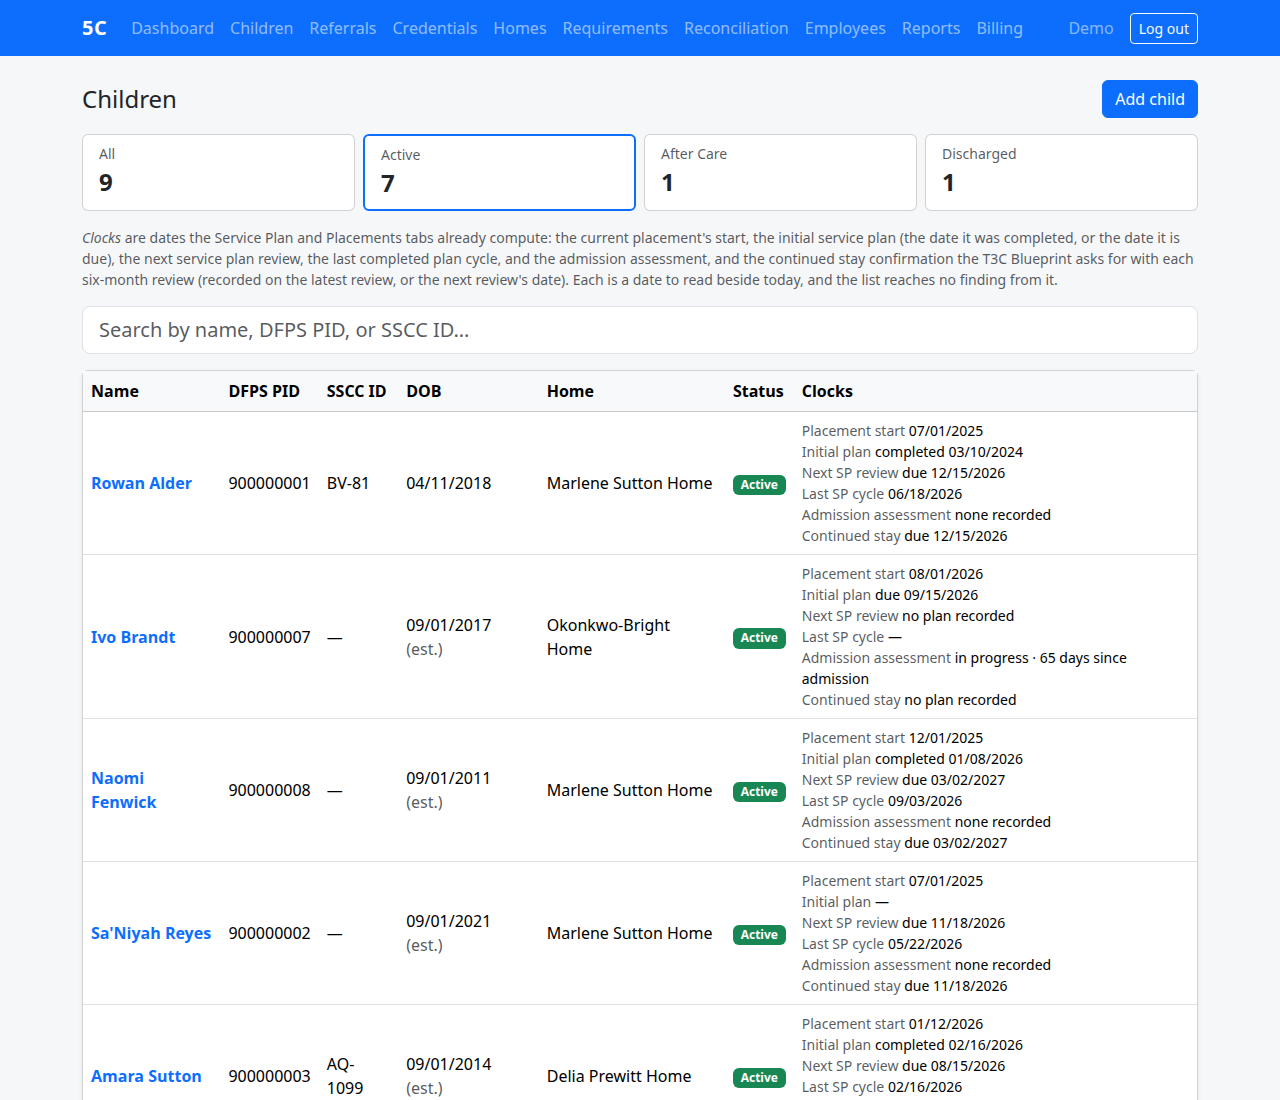Viewport: 1280px width, 1100px height.
Task: Go to Requirements page
Action: [615, 28]
